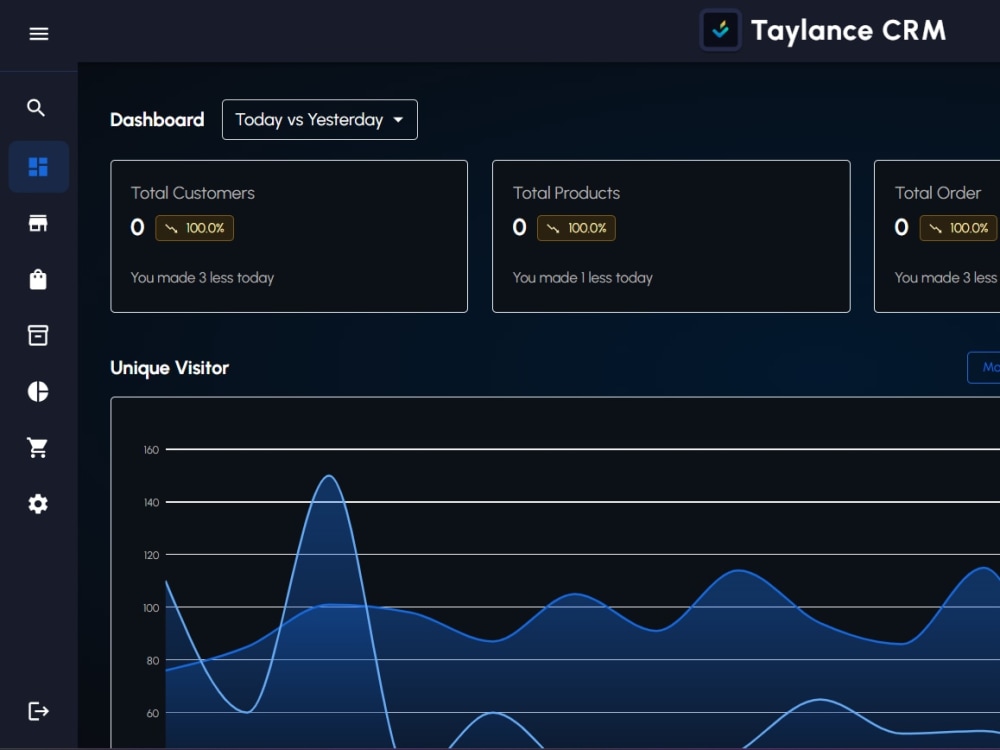The width and height of the screenshot is (1000, 750).
Task: Open the Today vs Yesterday dropdown
Action: coord(320,119)
